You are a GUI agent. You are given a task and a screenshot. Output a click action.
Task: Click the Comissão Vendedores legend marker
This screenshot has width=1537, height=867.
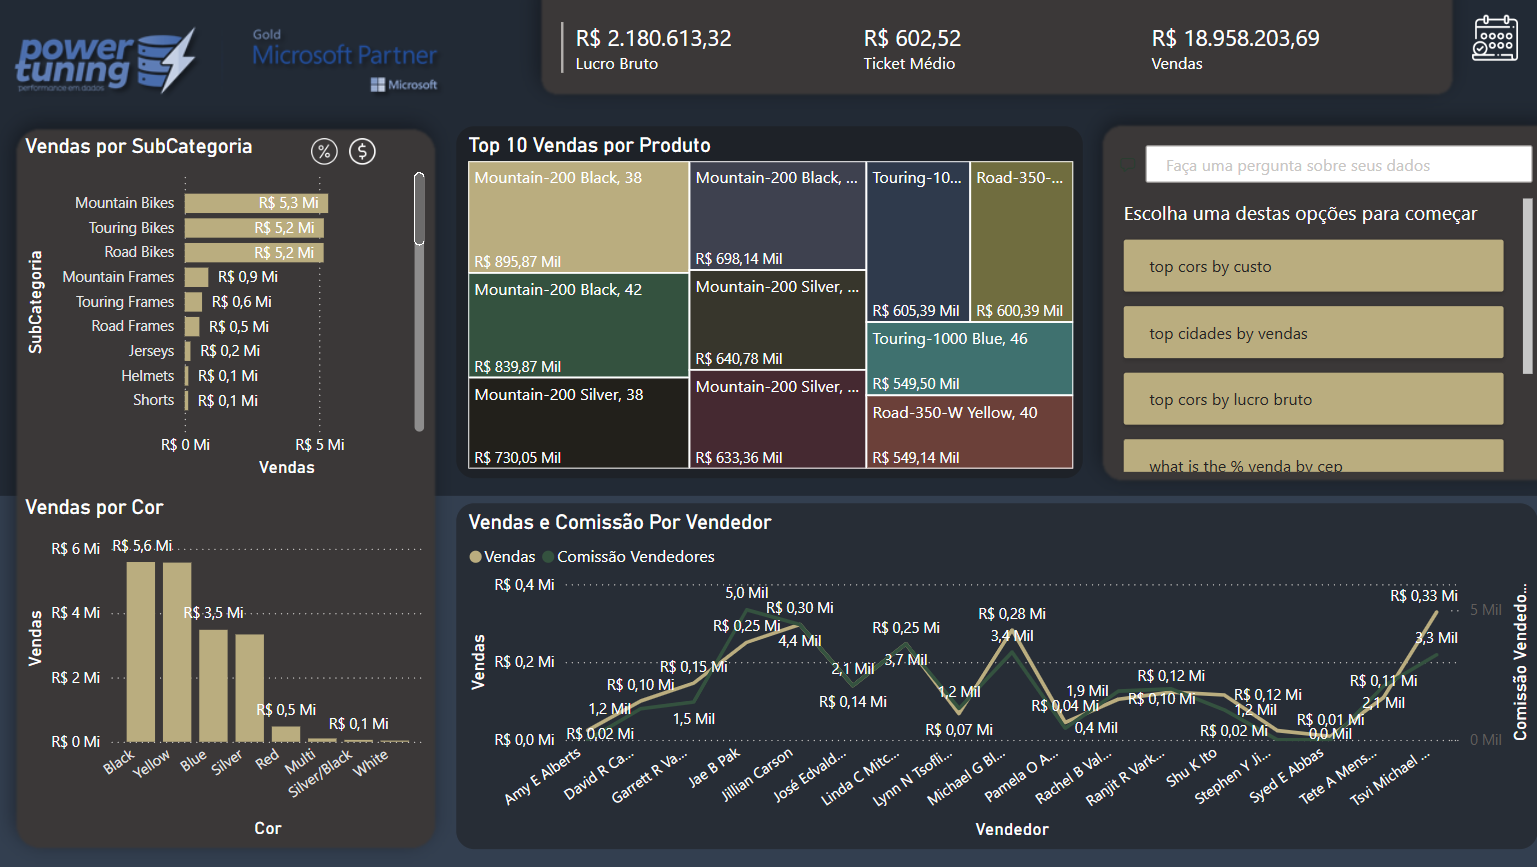[548, 557]
